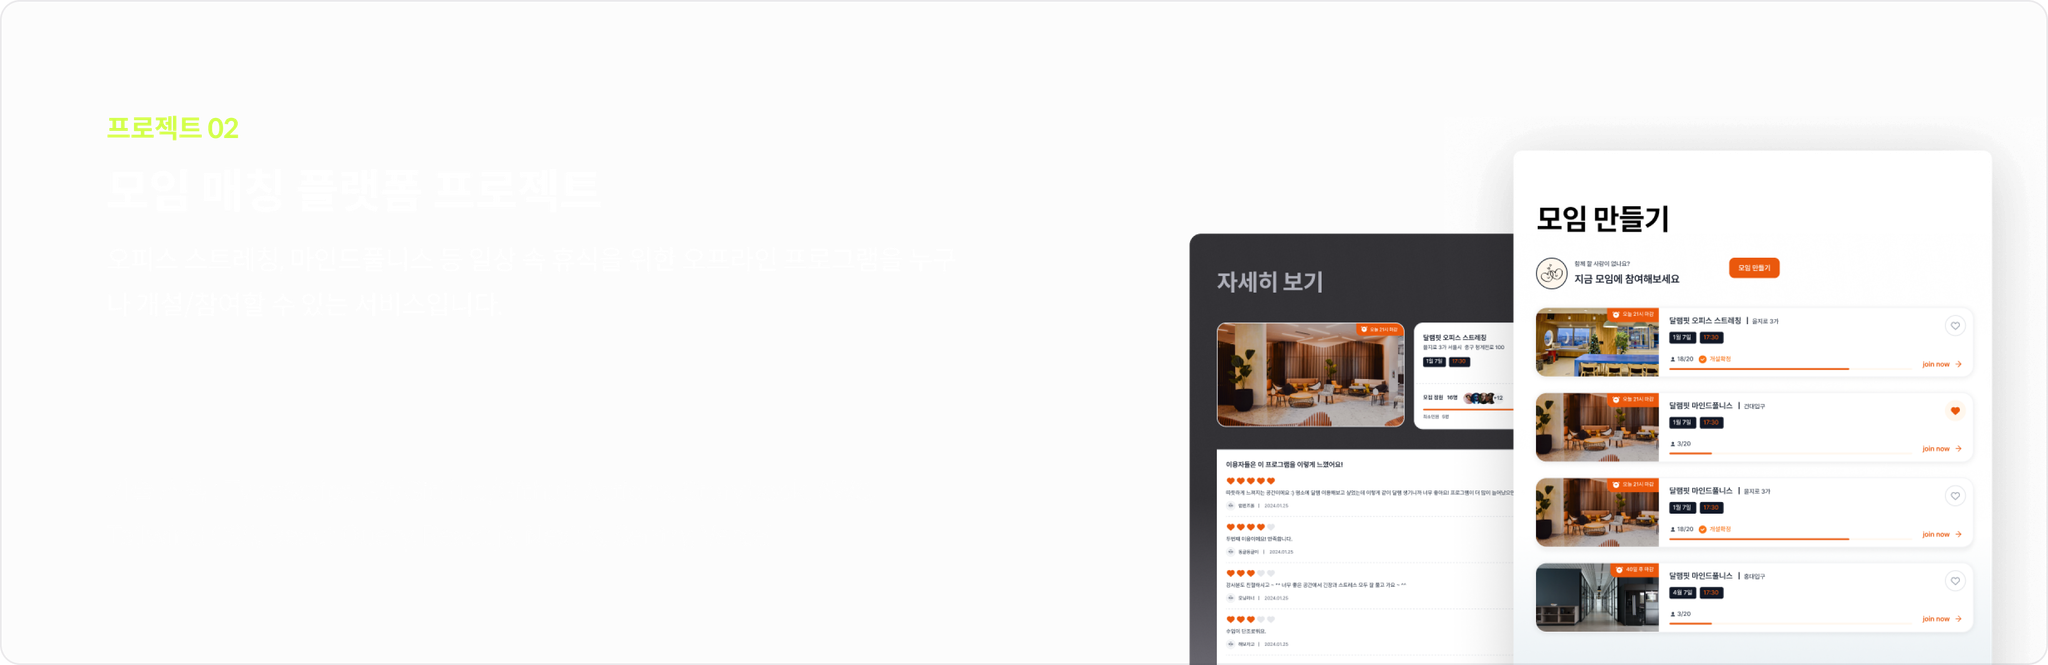Viewport: 2048px width, 665px height.
Task: Like the 마인드풀니스 을지로 3가 card heart
Action: (1955, 496)
